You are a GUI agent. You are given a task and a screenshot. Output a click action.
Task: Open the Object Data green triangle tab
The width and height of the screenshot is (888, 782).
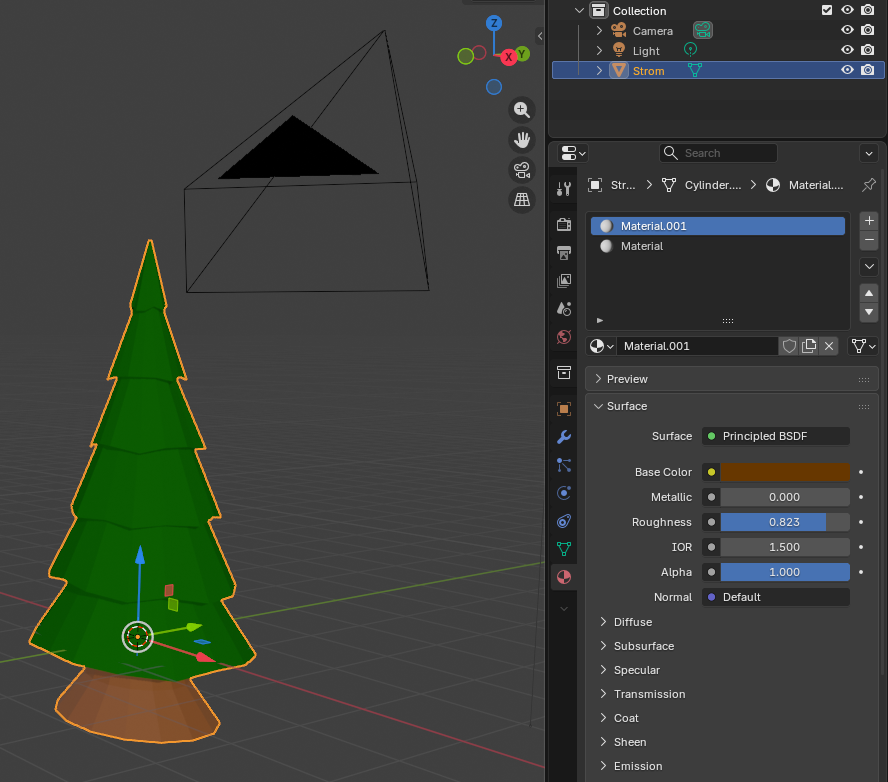click(x=564, y=548)
